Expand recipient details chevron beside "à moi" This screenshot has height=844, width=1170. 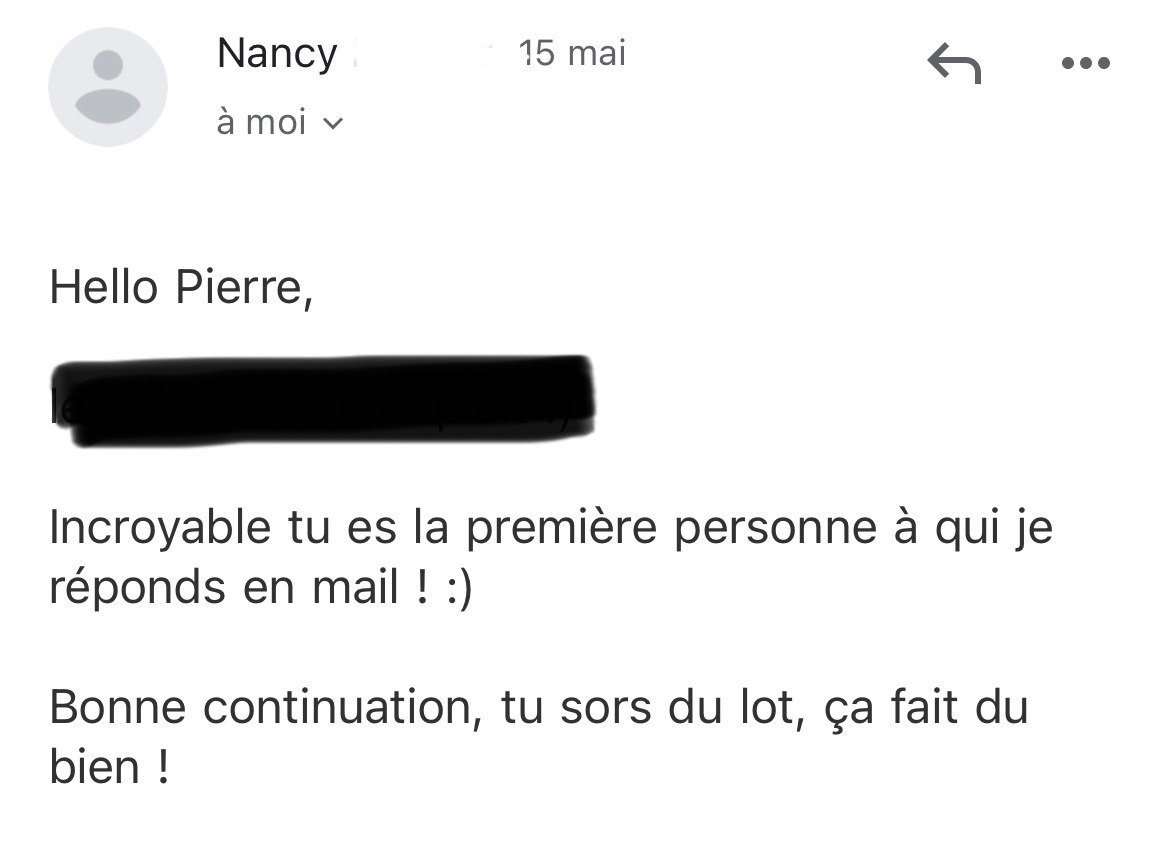click(x=334, y=123)
